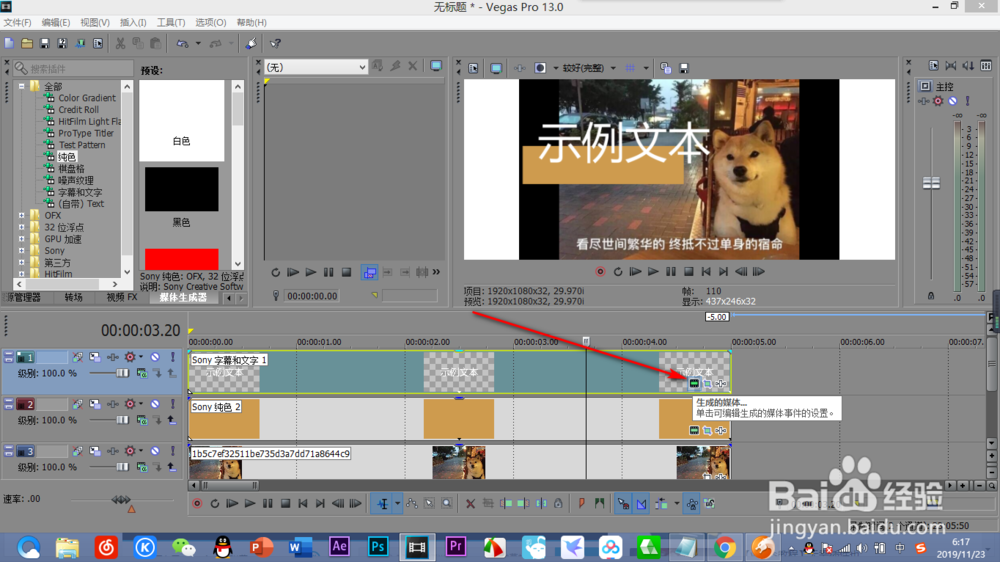Viewport: 1000px width, 562px height.
Task: Toggle solo on track 3
Action: coord(173,452)
